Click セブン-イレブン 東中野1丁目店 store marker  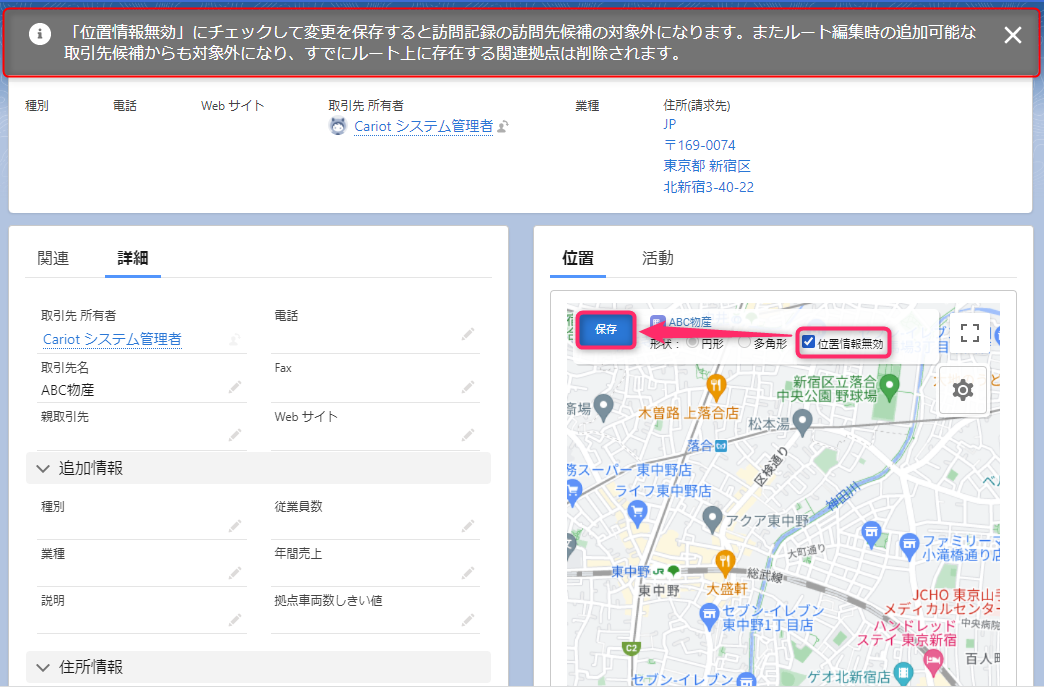(x=709, y=615)
